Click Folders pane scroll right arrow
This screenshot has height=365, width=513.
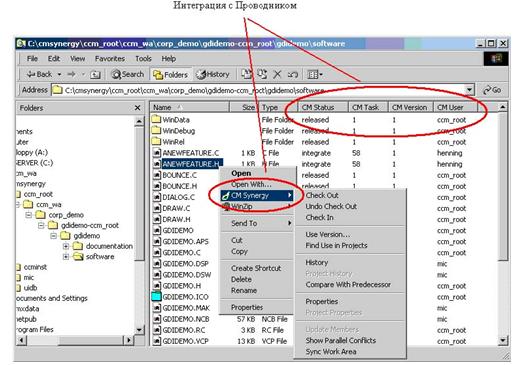(x=128, y=340)
